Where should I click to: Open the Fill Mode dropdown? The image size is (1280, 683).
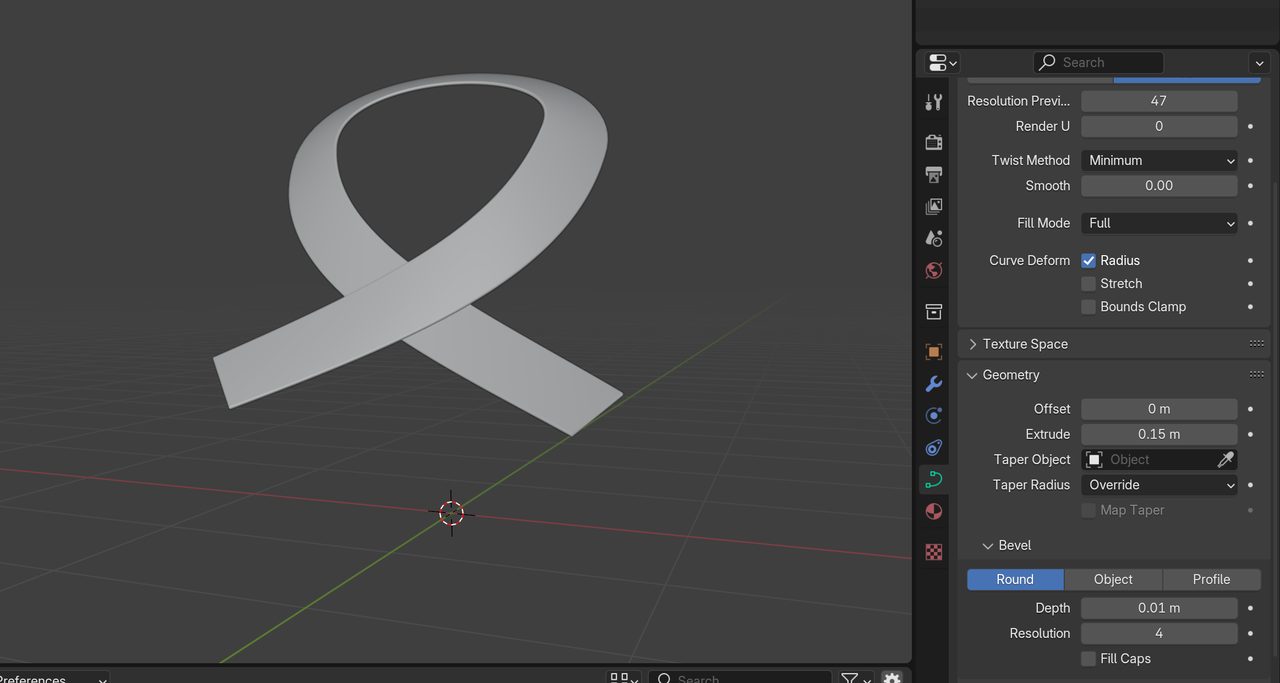[1159, 223]
